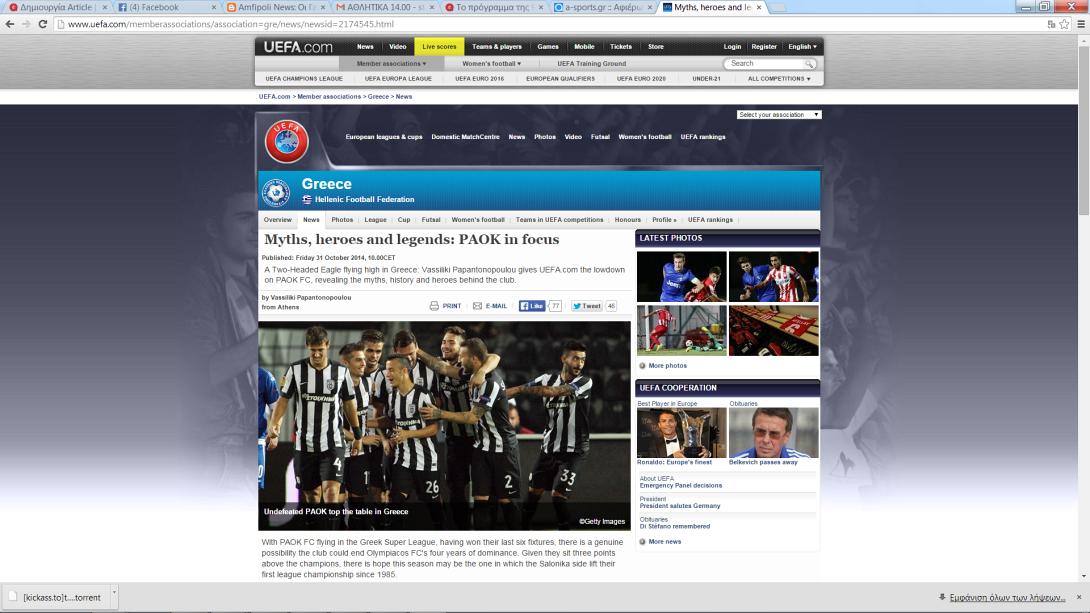Open the Member associations dropdown
This screenshot has height=613, width=1090.
pos(391,64)
